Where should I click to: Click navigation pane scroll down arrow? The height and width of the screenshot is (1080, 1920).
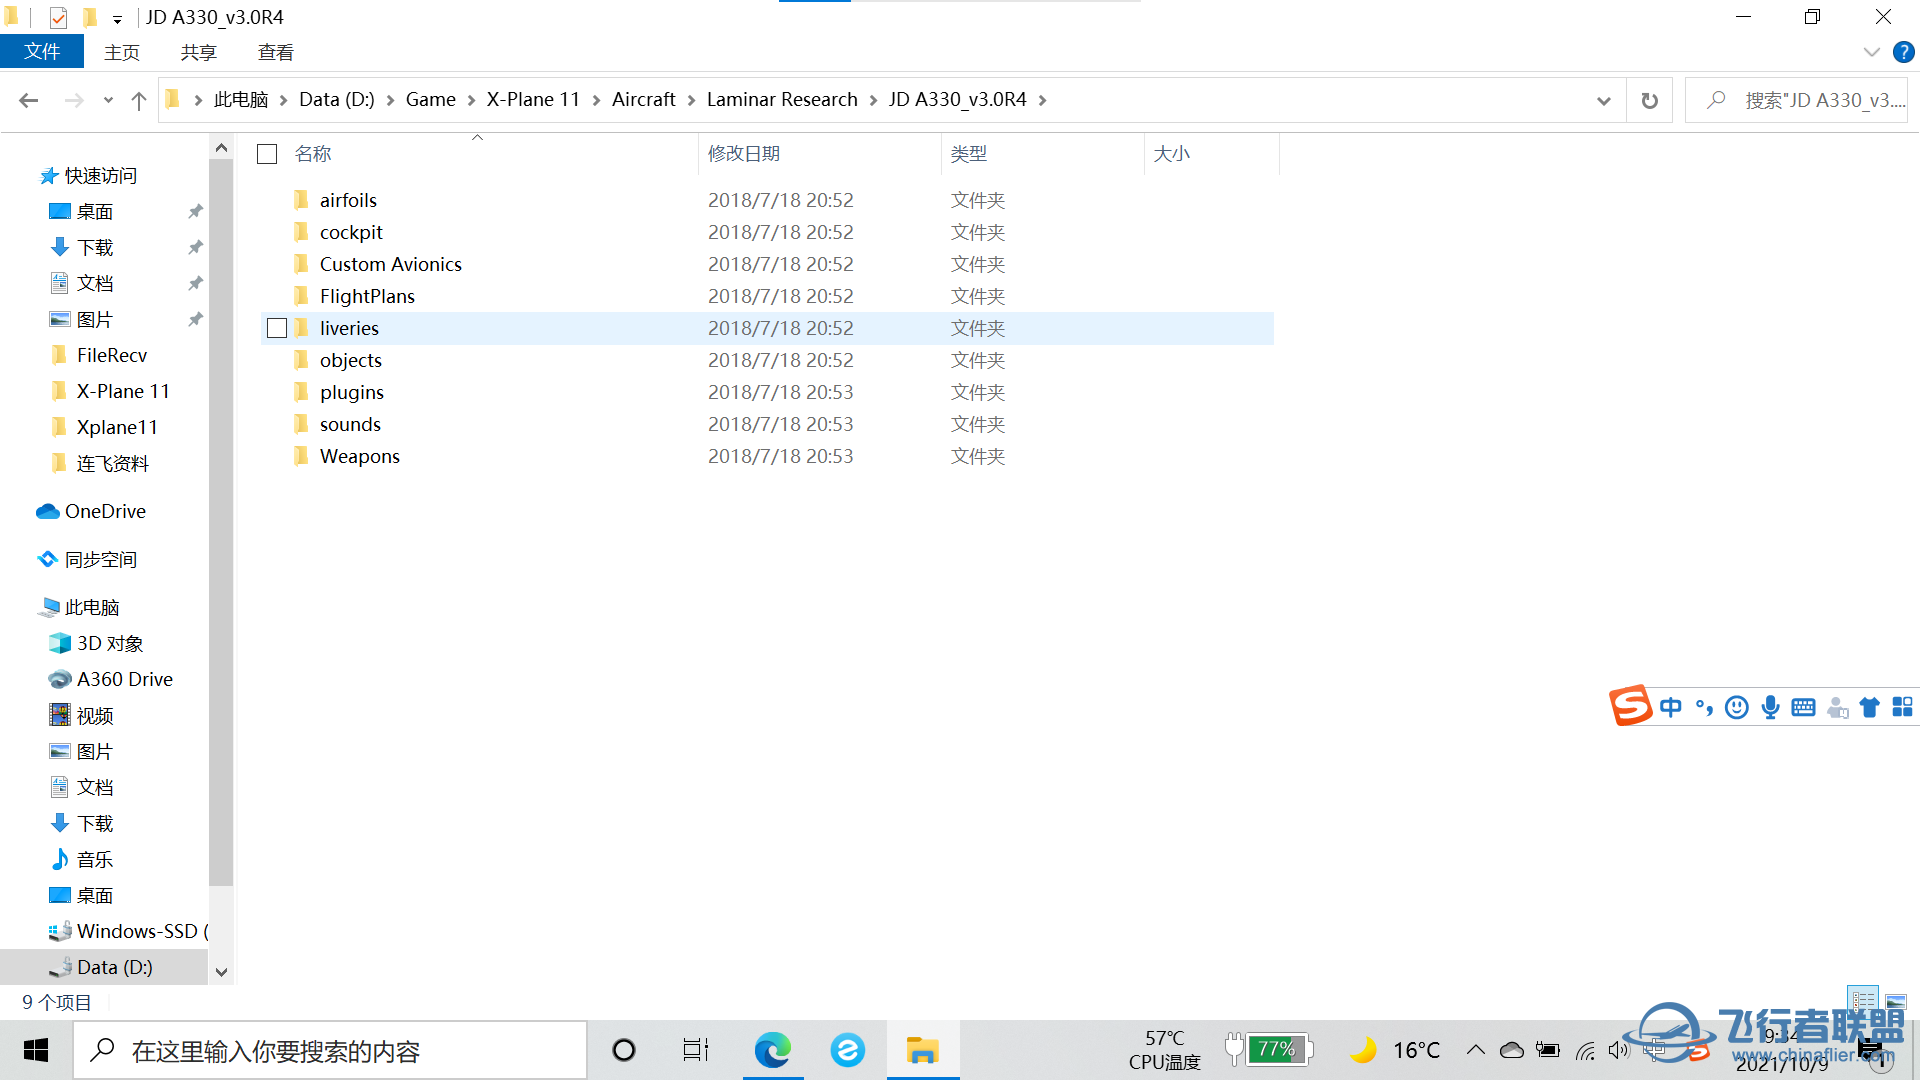pyautogui.click(x=221, y=971)
